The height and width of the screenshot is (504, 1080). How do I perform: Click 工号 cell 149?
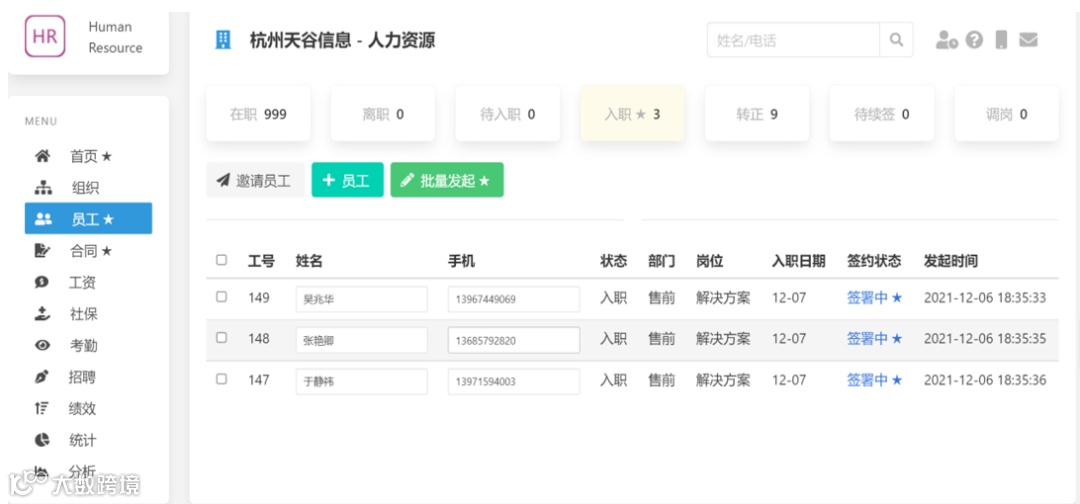coord(259,298)
